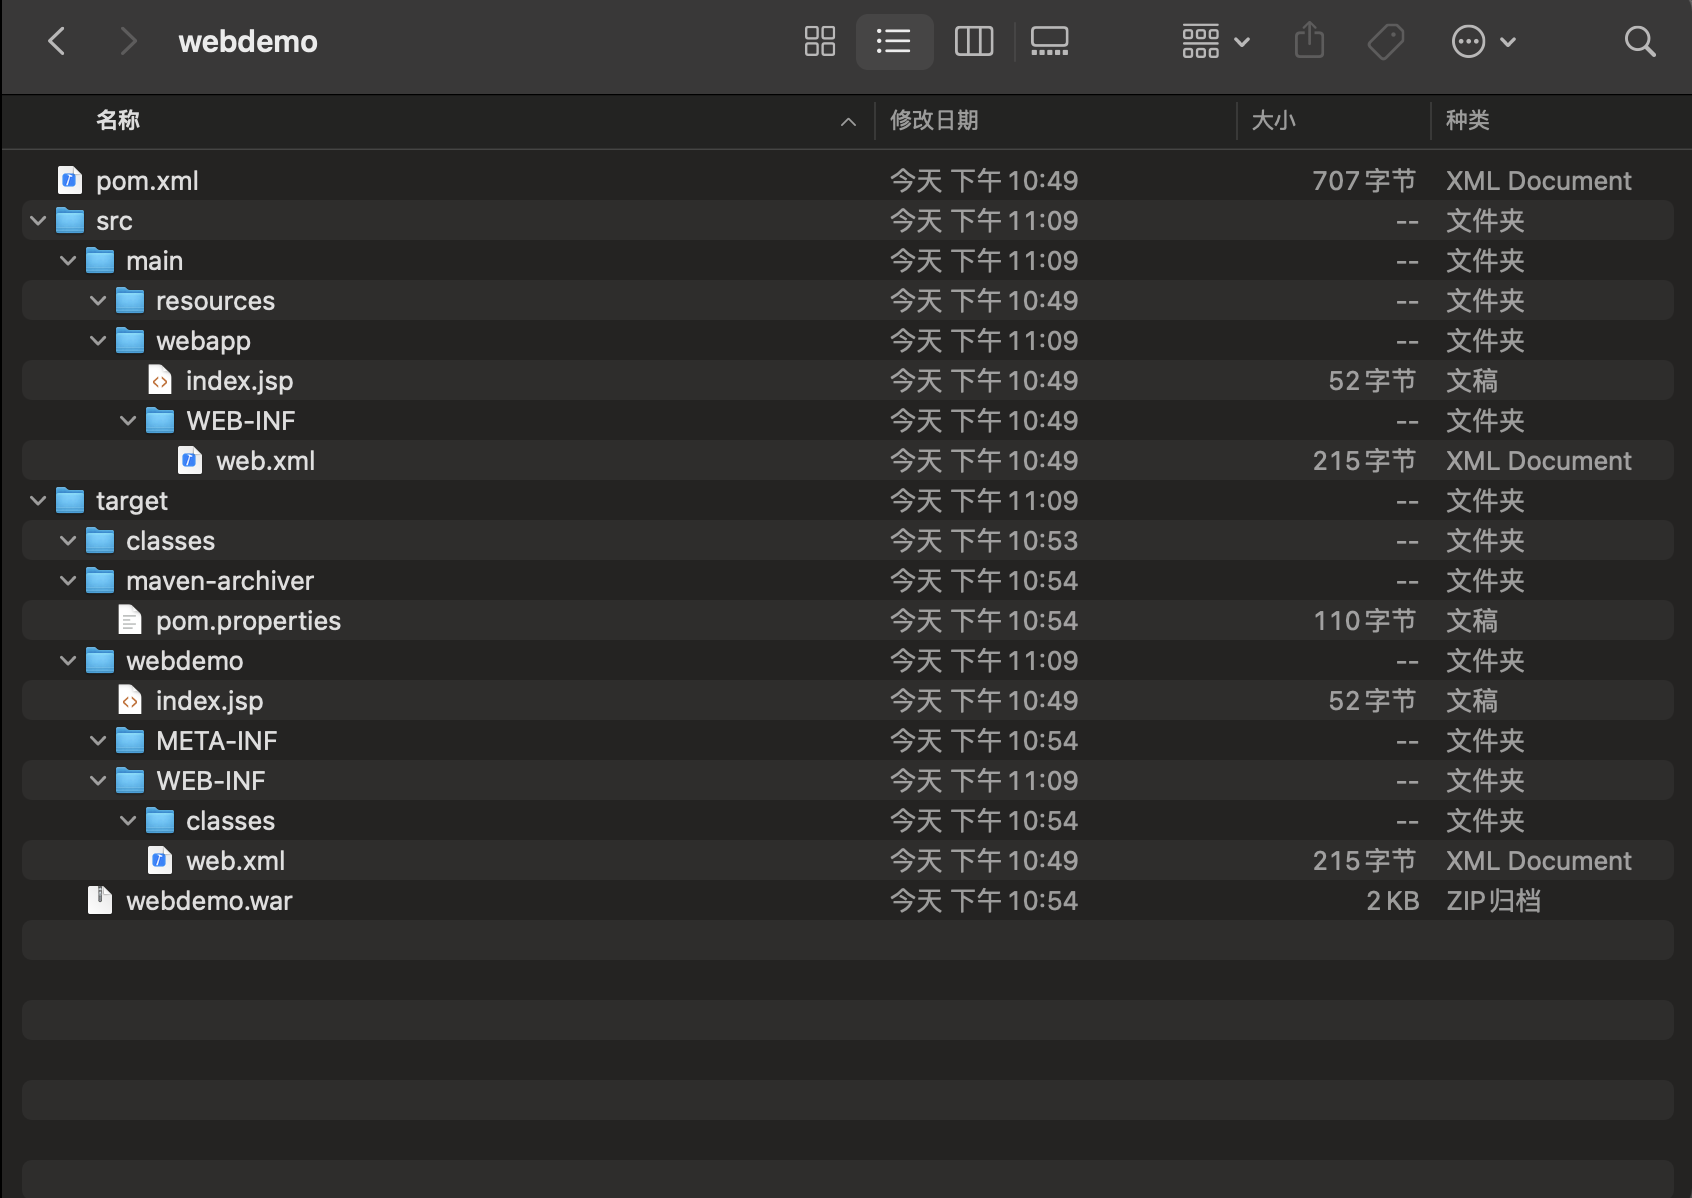This screenshot has width=1692, height=1198.
Task: Select the pom.properties file name
Action: [x=248, y=621]
